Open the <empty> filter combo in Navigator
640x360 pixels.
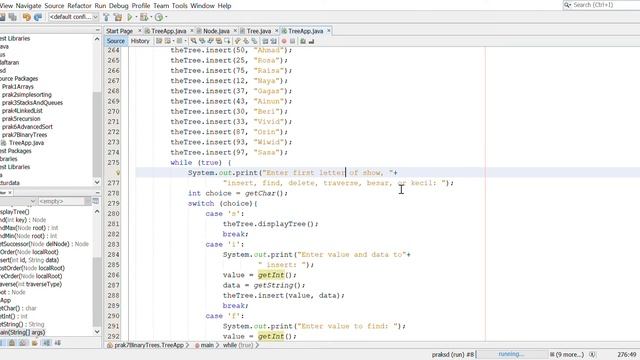(x=64, y=201)
